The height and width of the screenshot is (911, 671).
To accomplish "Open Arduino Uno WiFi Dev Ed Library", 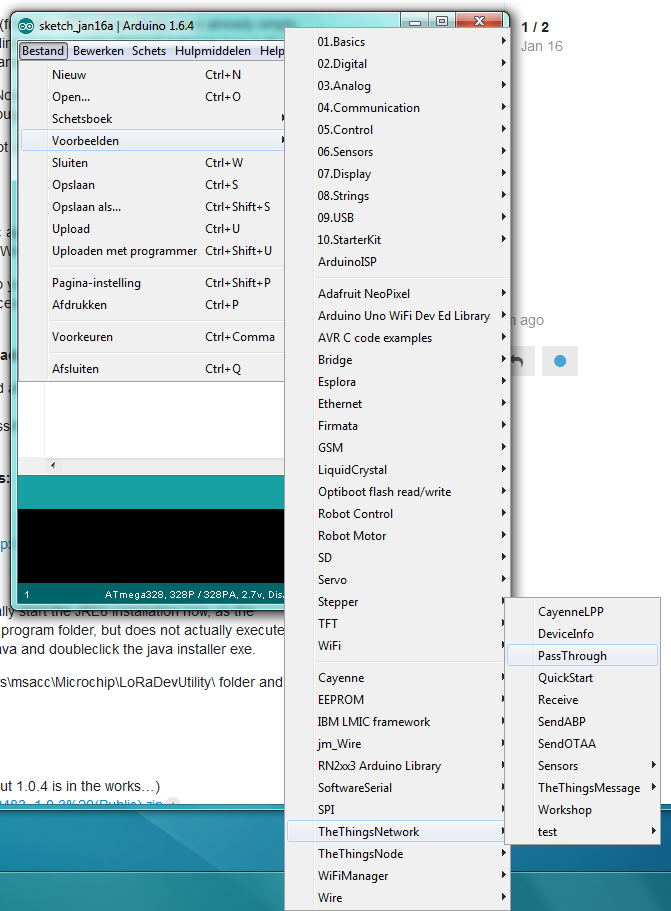I will point(398,316).
